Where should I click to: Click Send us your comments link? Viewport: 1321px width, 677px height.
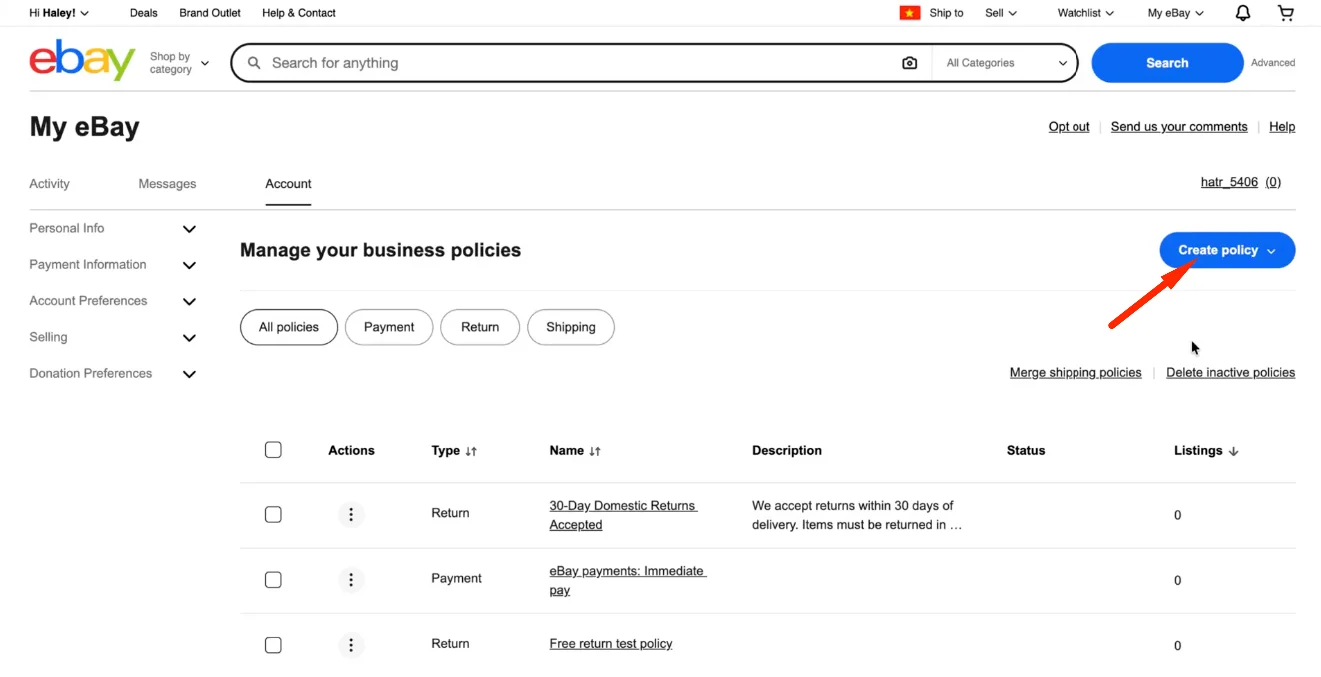click(x=1179, y=127)
